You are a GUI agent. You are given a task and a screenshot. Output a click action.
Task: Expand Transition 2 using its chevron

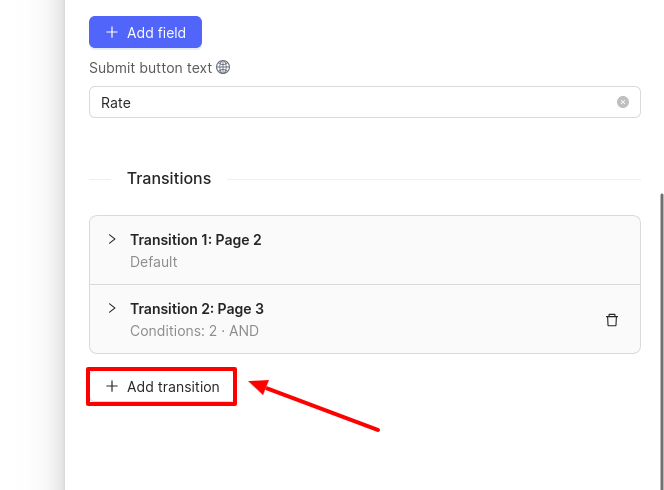112,308
